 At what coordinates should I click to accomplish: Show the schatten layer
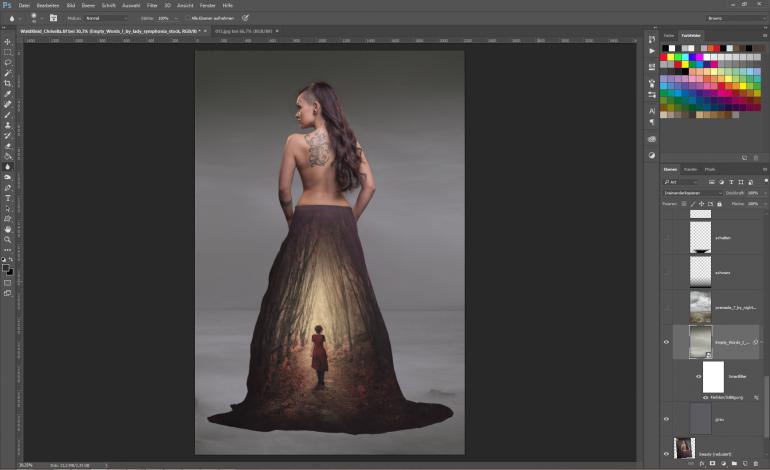pos(666,238)
